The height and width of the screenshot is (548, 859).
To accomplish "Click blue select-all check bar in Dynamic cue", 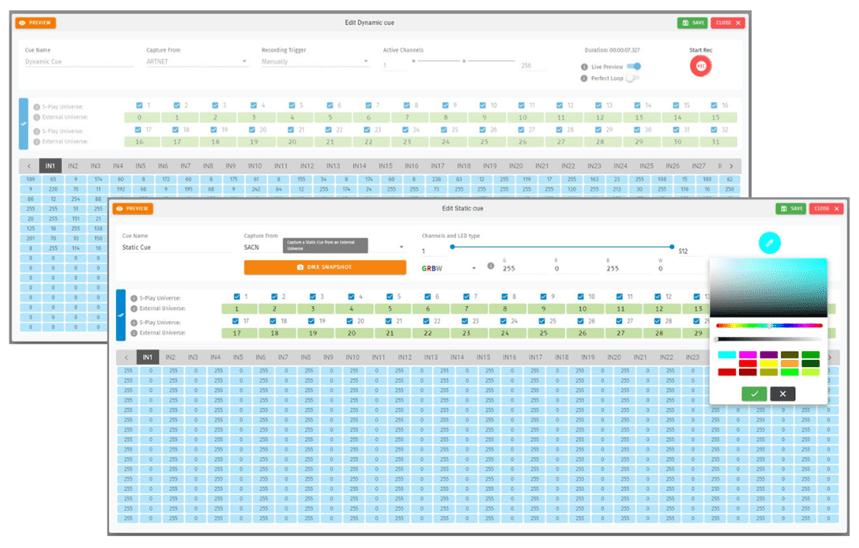I will pyautogui.click(x=24, y=124).
